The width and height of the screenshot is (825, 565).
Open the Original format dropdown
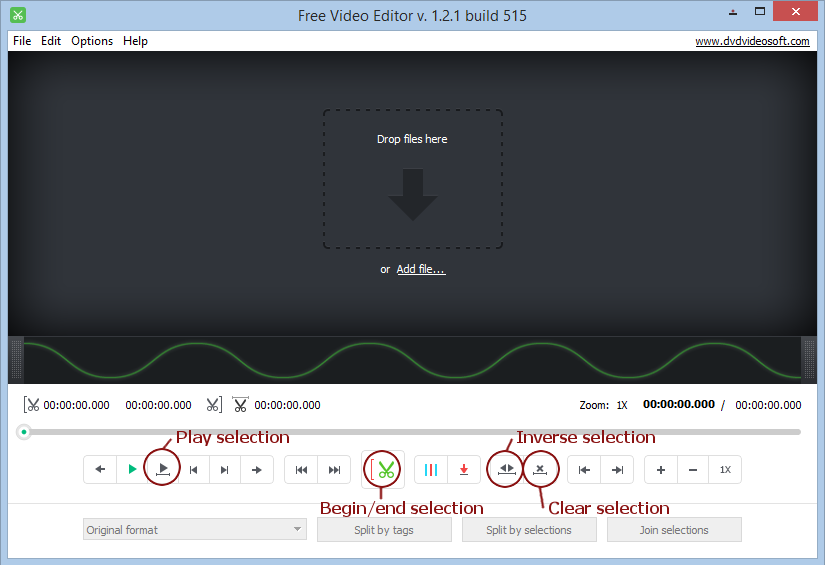coord(195,529)
